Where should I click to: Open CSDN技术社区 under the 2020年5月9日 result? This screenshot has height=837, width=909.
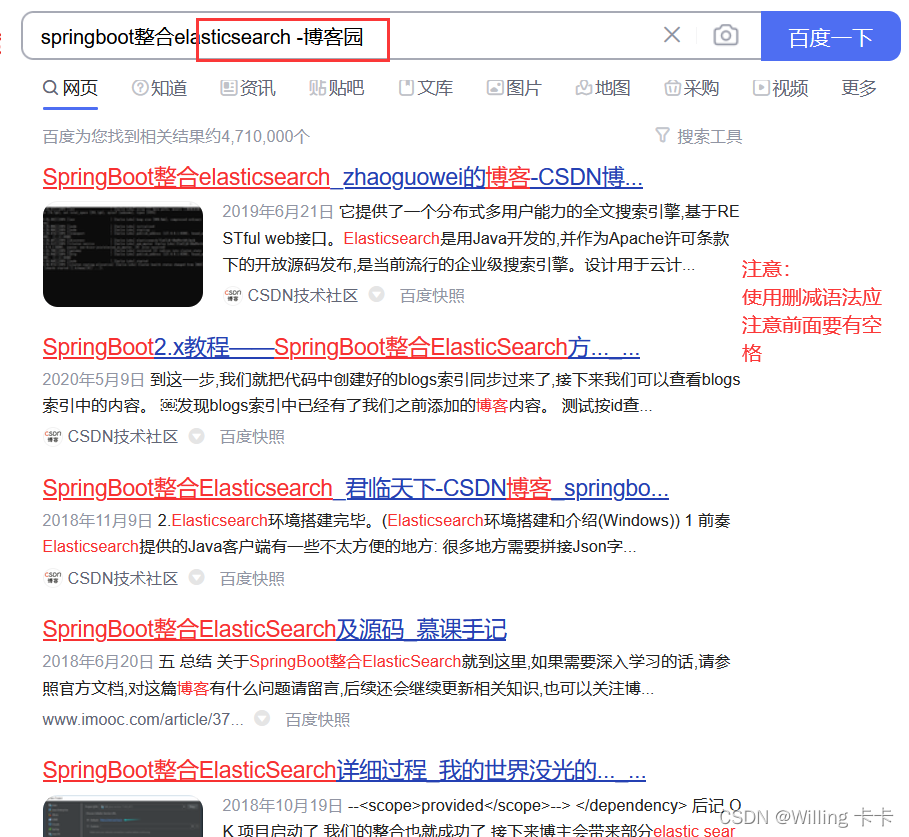point(122,436)
